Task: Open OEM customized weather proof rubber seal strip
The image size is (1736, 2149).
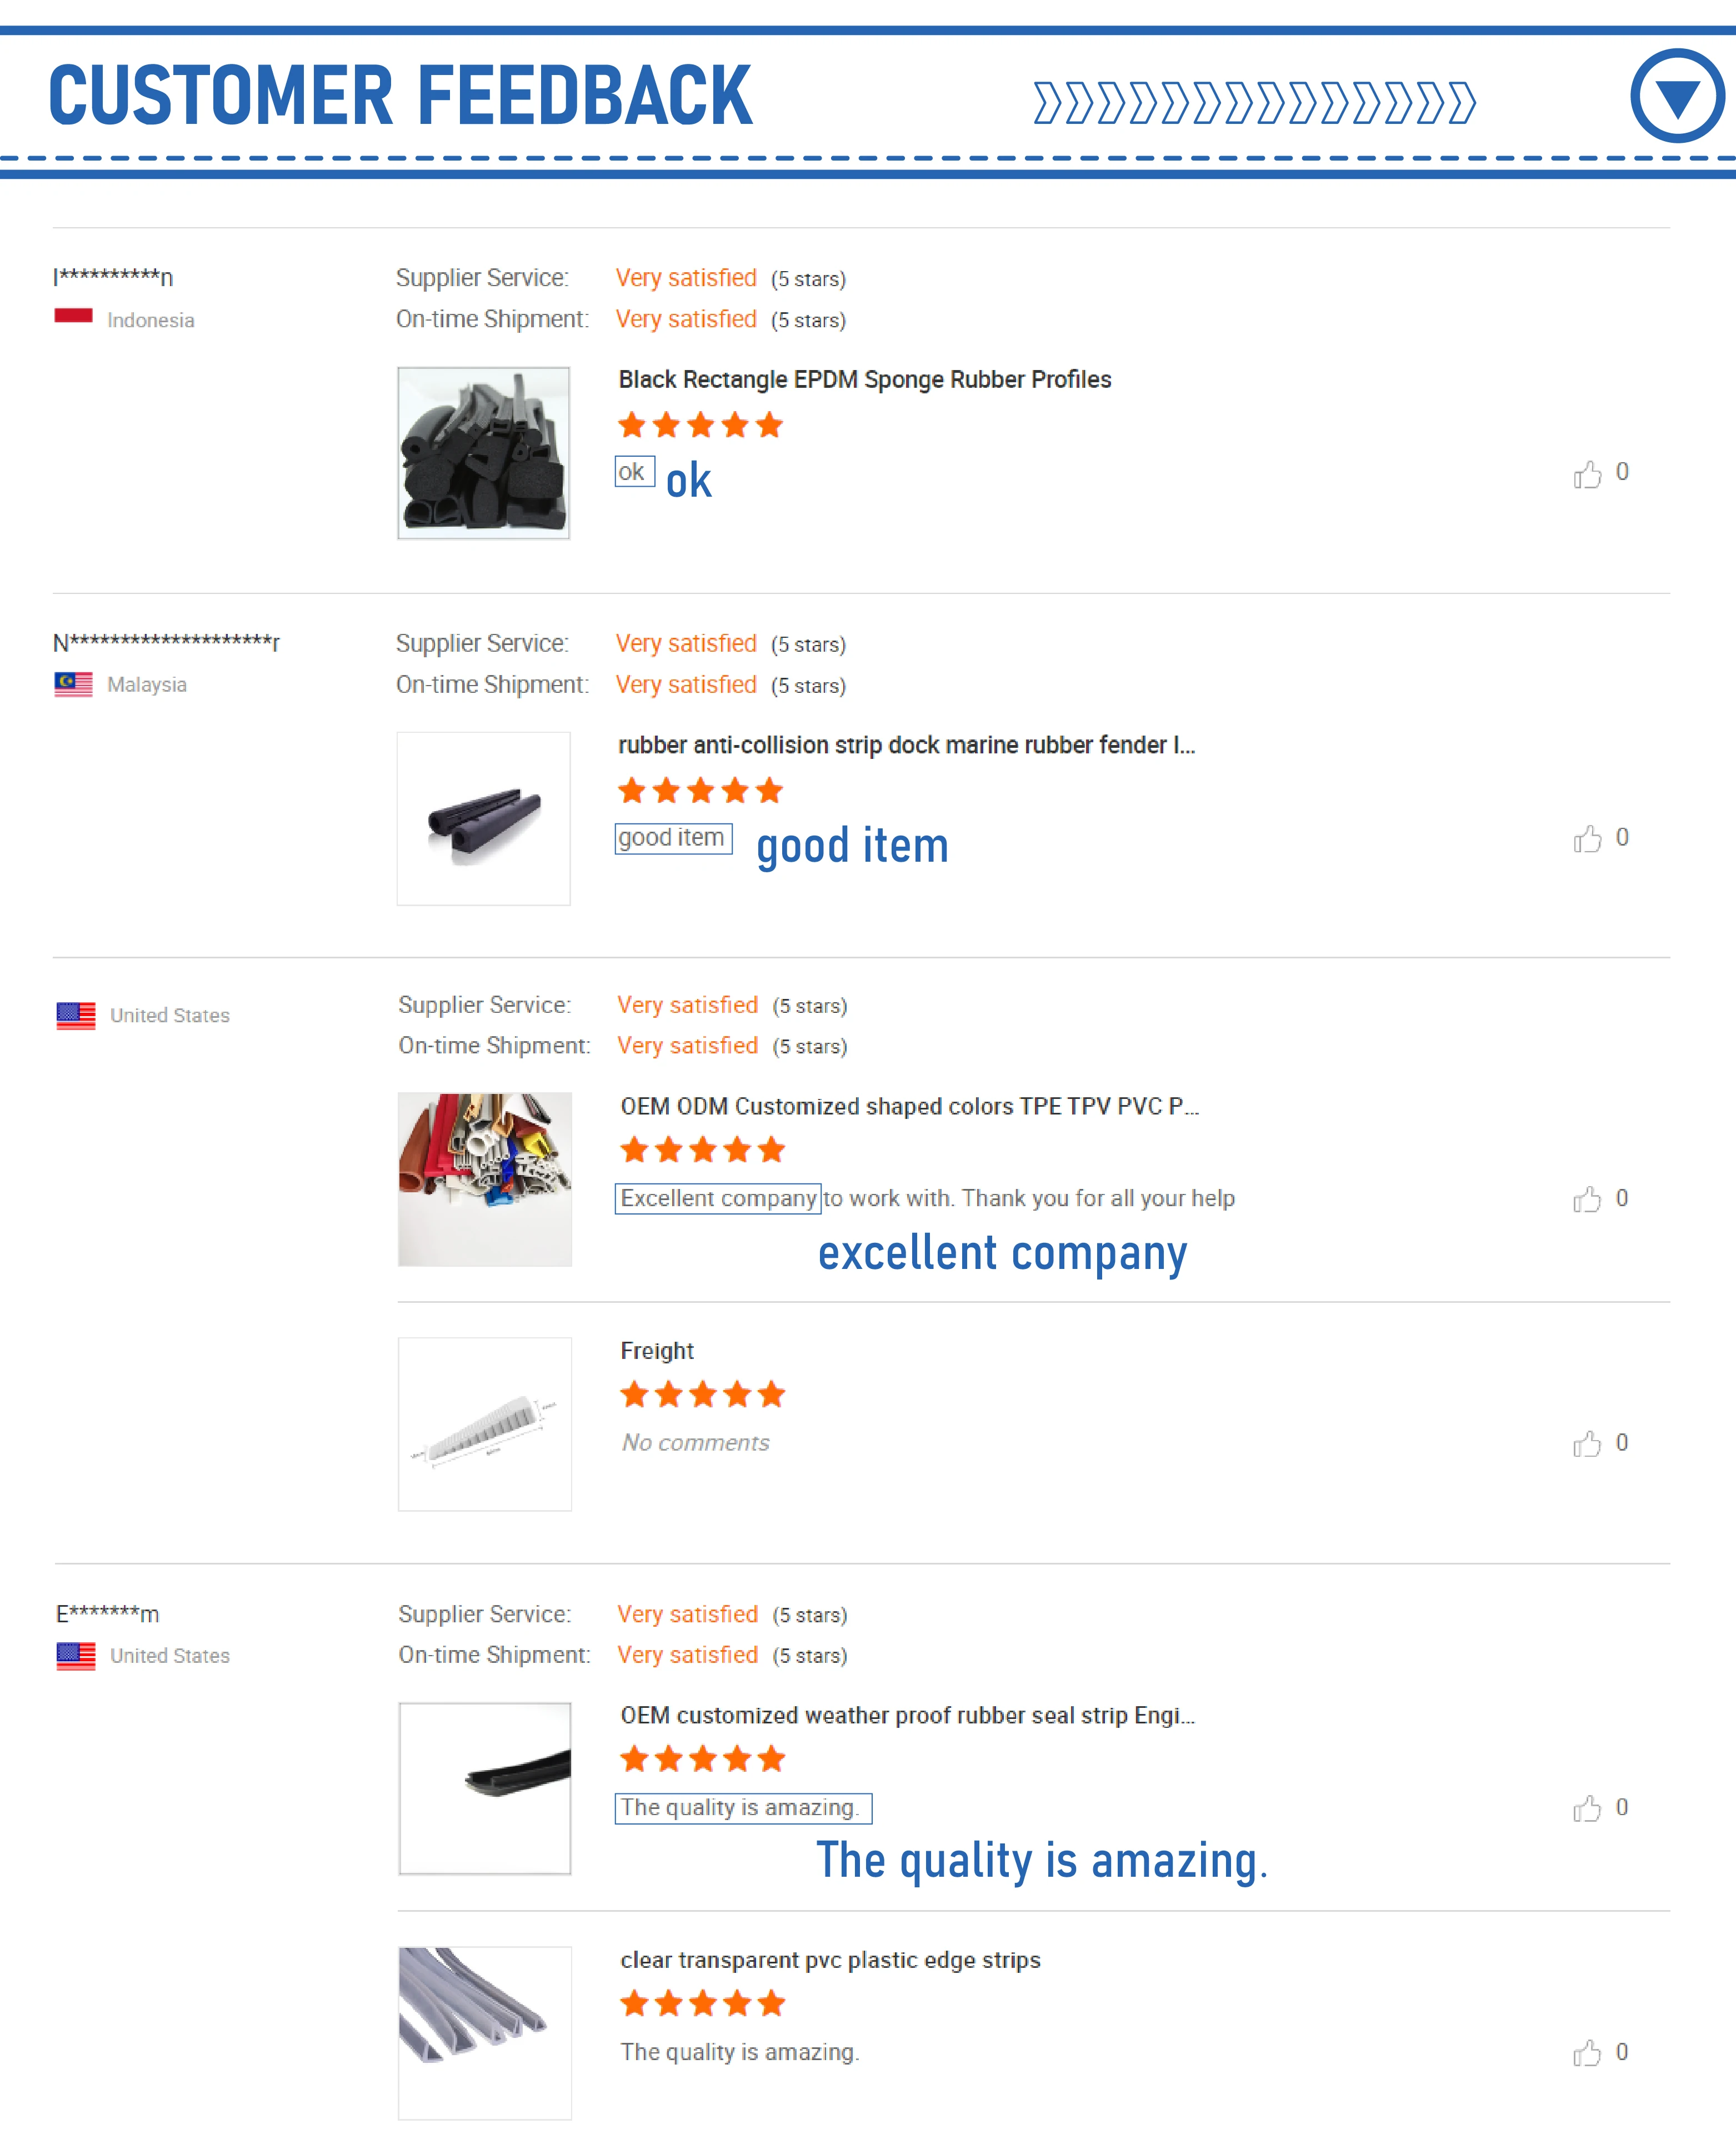Action: [x=907, y=1715]
